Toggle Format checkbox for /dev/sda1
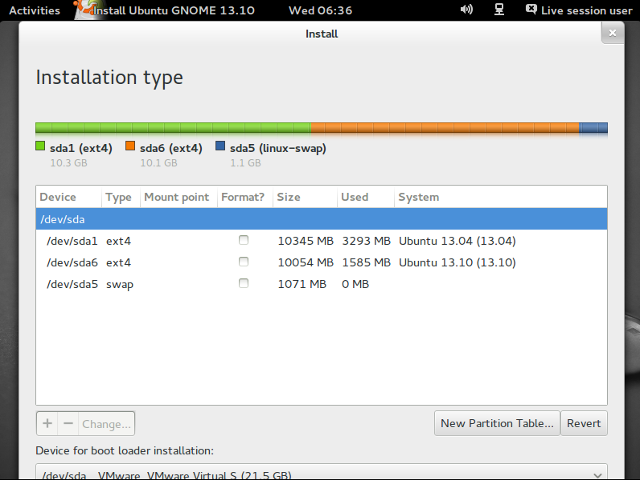The height and width of the screenshot is (480, 640). click(244, 240)
